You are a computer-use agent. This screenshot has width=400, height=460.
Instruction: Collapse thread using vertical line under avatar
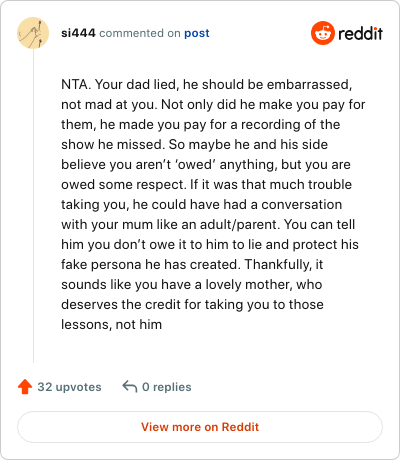33,206
